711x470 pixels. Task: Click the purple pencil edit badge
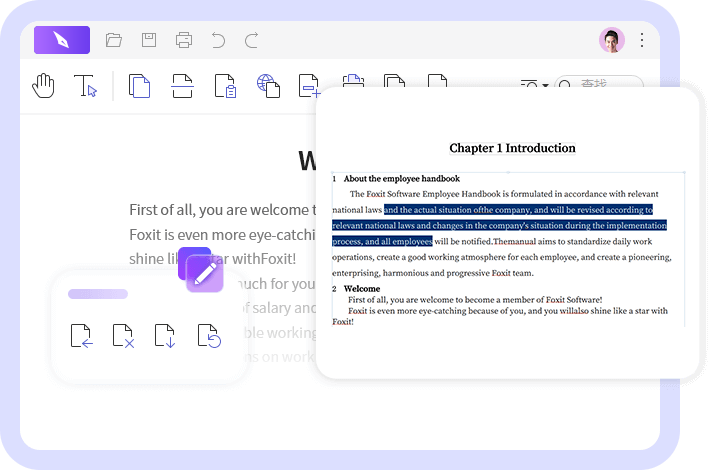tap(204, 273)
